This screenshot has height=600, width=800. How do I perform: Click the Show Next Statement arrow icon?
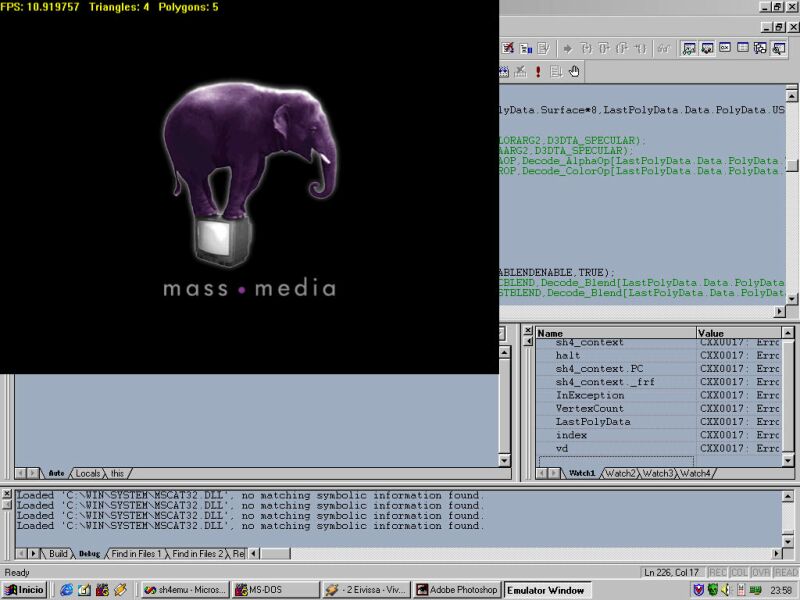pyautogui.click(x=567, y=48)
